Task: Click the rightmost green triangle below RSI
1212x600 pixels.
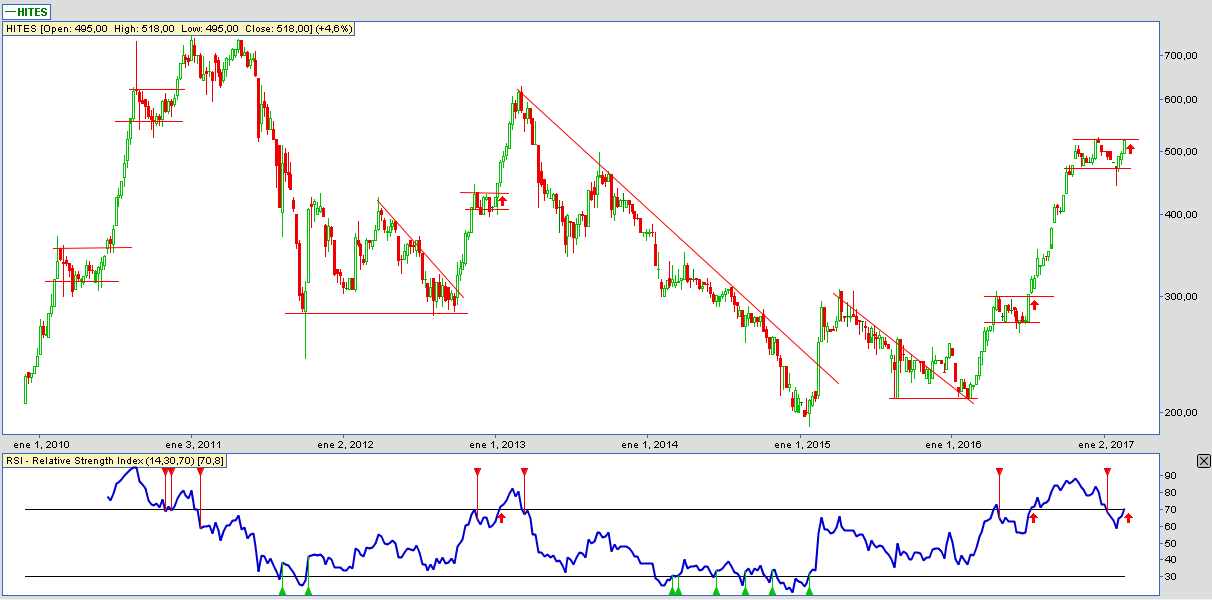Action: click(809, 592)
